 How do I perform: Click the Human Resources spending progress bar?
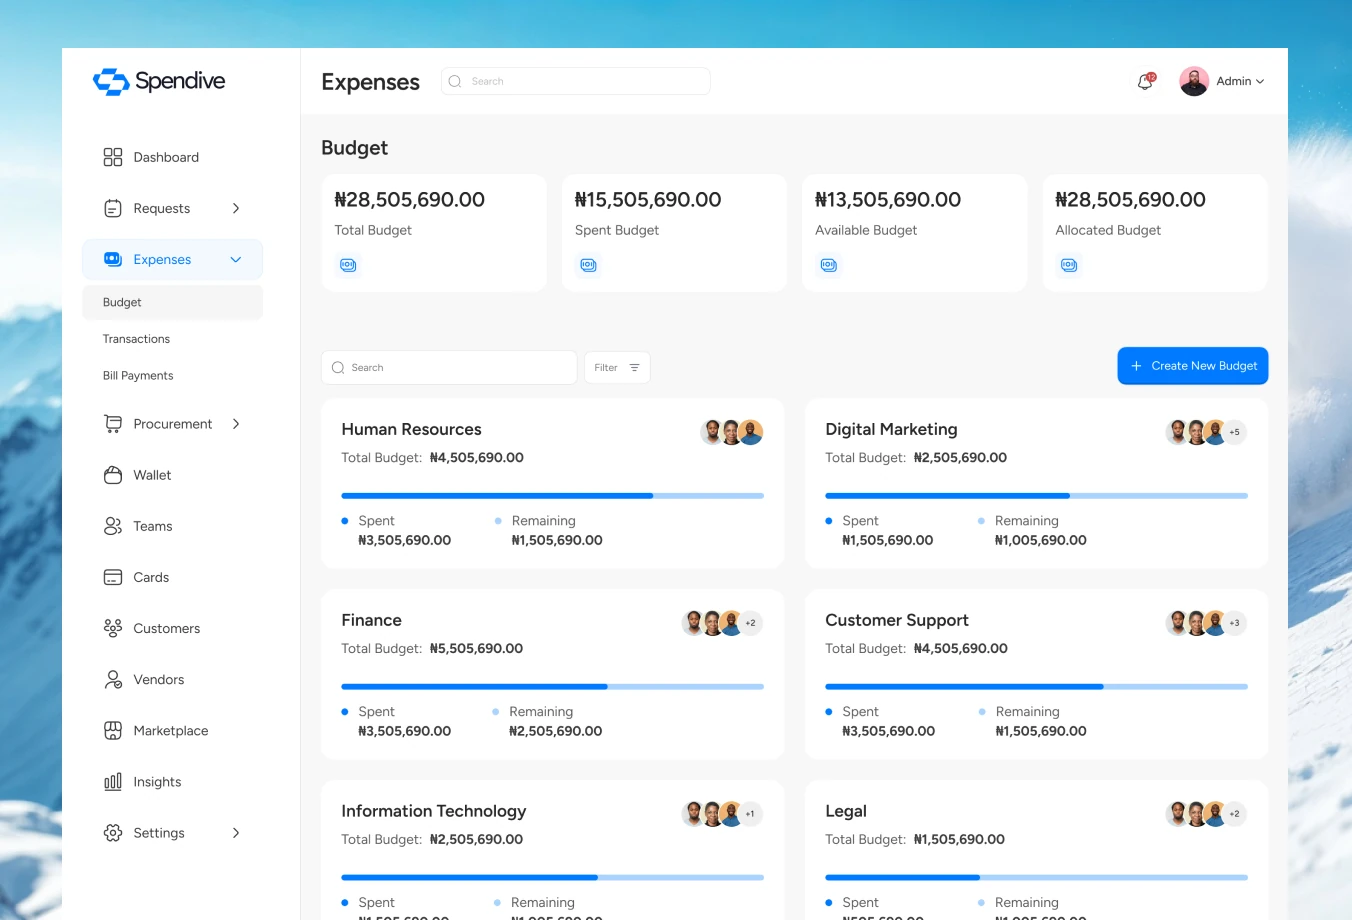click(552, 496)
